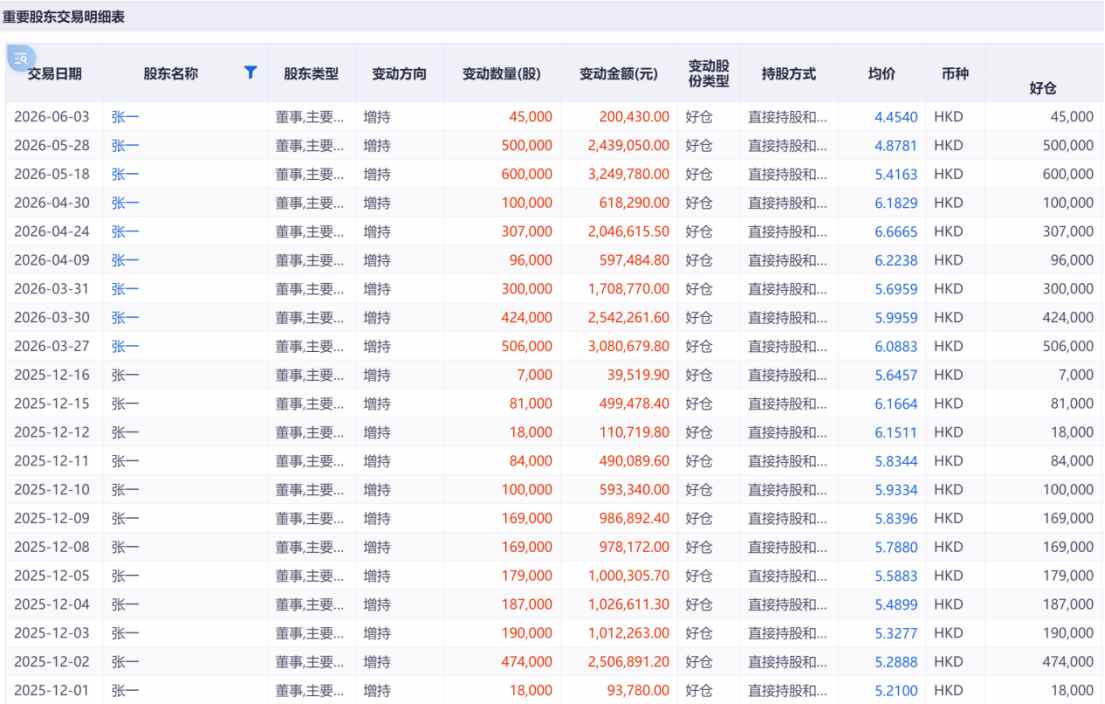1105x704 pixels.
Task: Click average price 4.4540 link
Action: coord(896,117)
